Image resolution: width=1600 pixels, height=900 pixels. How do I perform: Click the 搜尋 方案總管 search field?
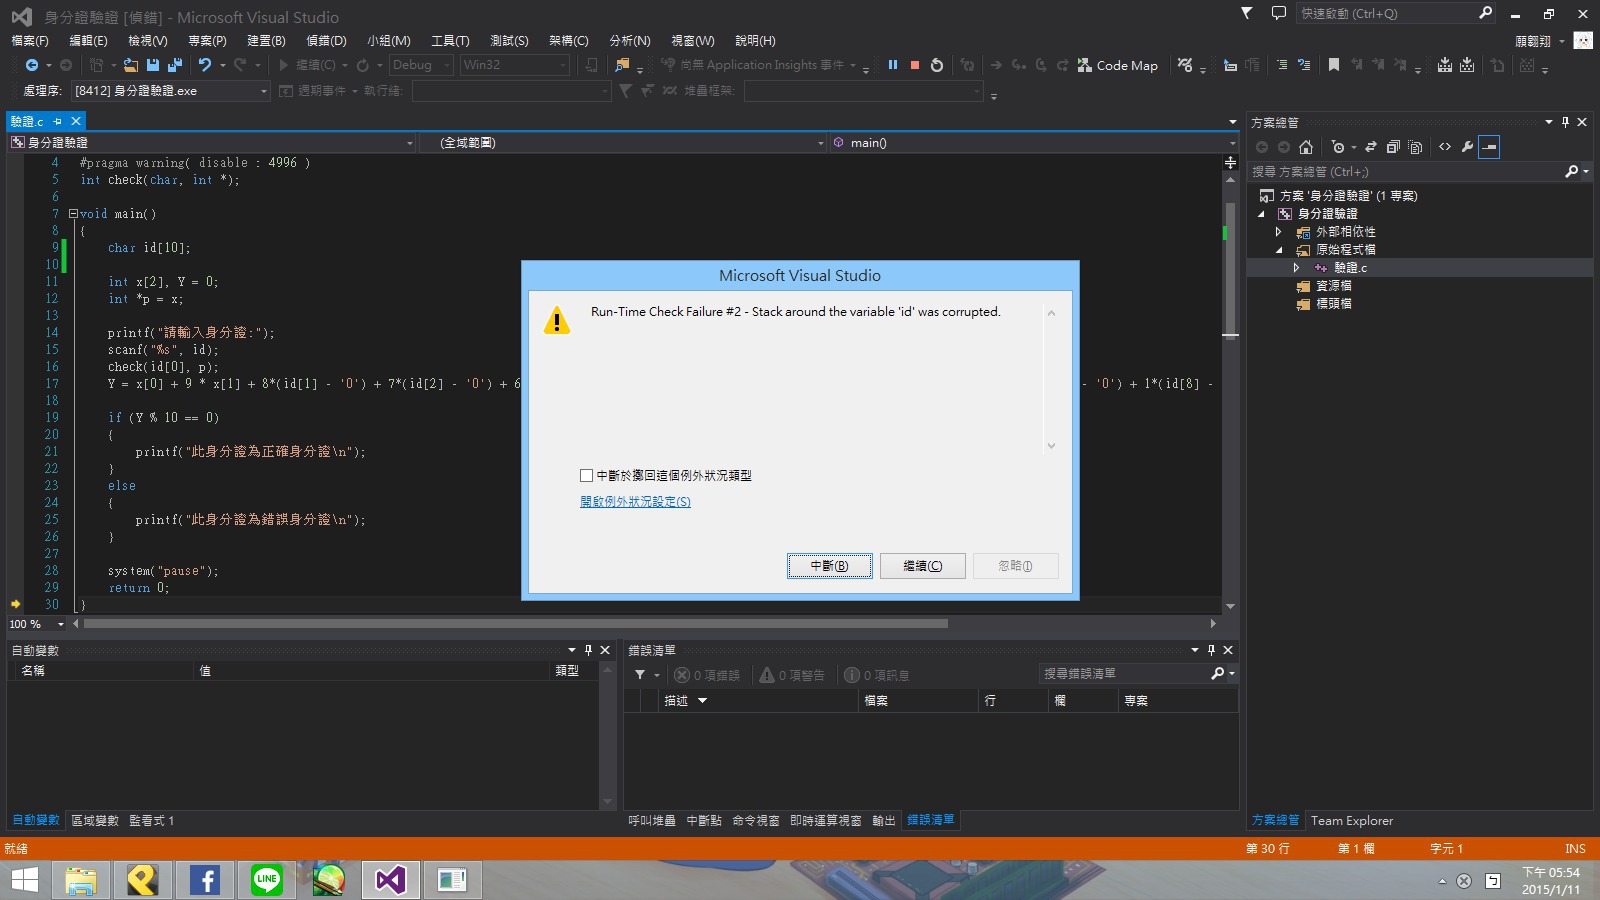1405,172
